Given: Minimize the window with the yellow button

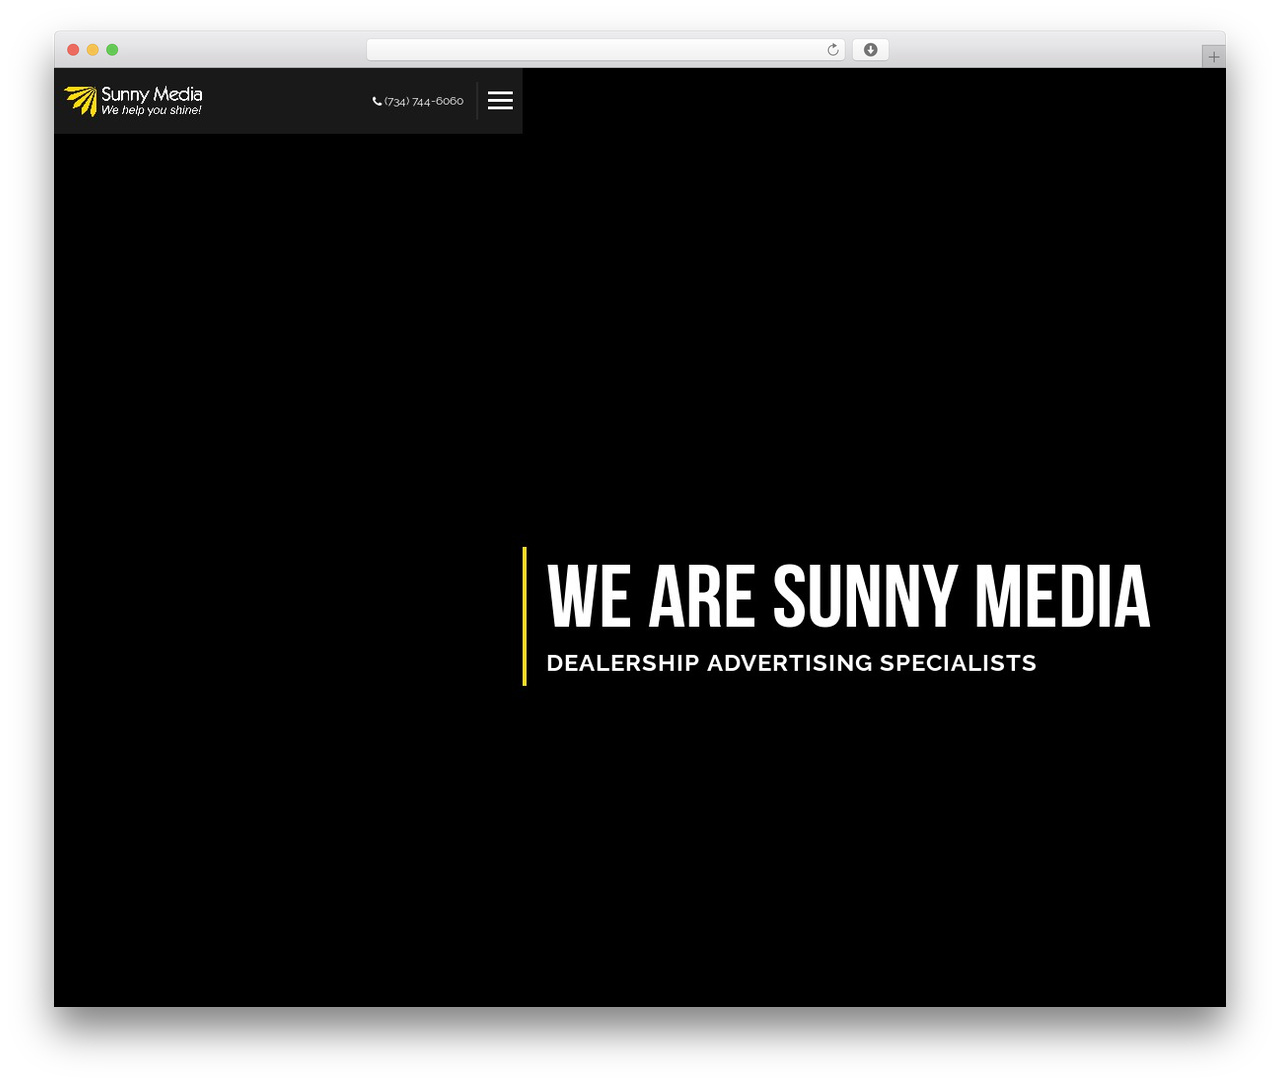Looking at the screenshot, I should point(92,50).
